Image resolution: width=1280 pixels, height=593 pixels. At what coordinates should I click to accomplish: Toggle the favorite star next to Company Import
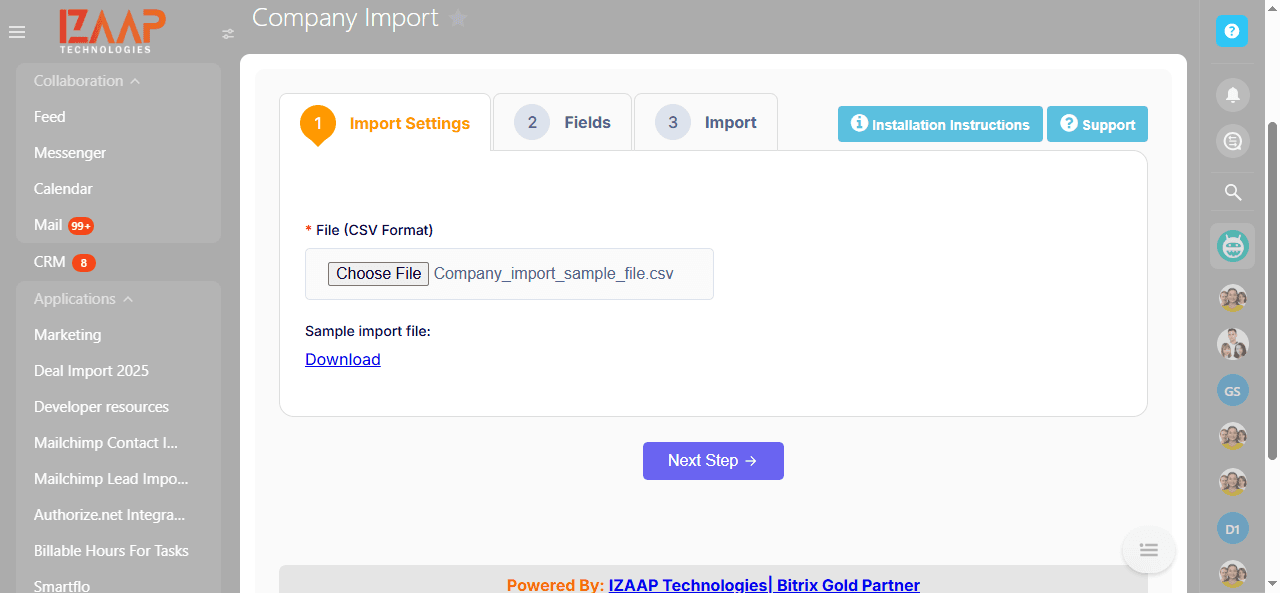tap(458, 17)
